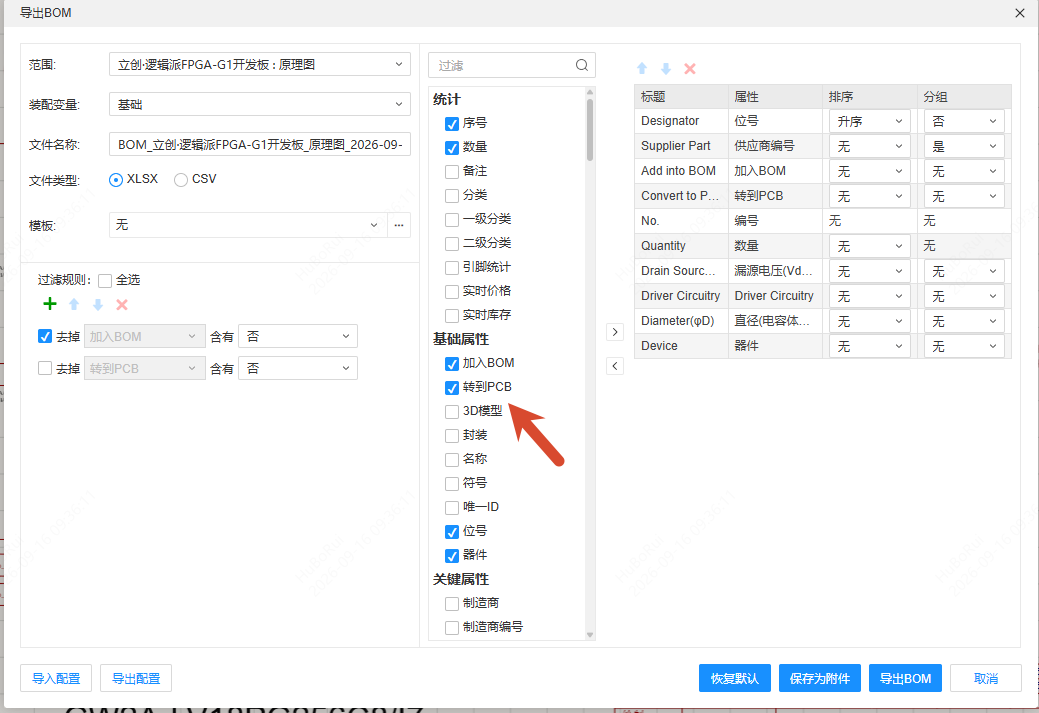
Task: Remove property with left arrow button
Action: pyautogui.click(x=615, y=366)
